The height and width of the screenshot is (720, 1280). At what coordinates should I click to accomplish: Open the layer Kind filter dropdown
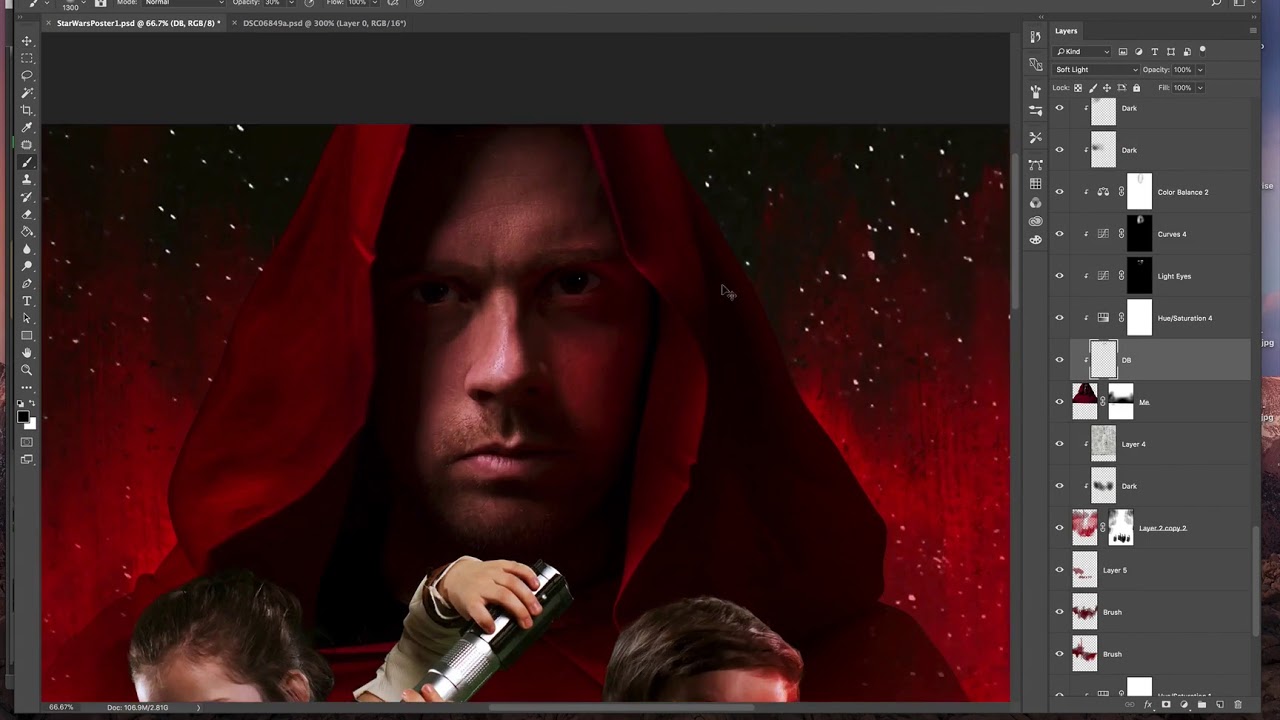pos(1083,52)
